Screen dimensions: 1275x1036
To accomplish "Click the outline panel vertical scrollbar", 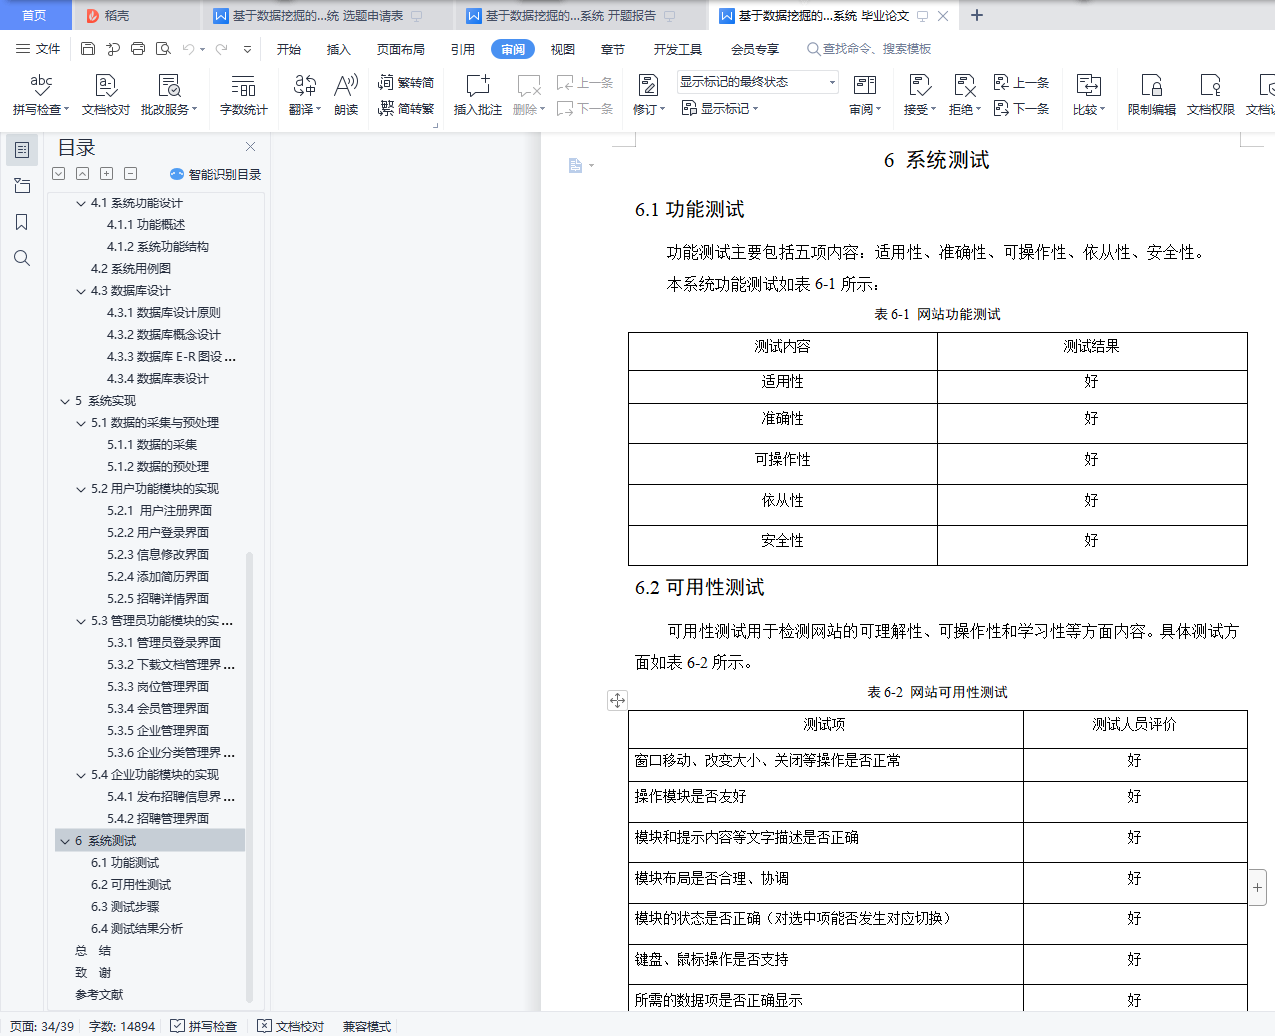I will click(x=249, y=775).
